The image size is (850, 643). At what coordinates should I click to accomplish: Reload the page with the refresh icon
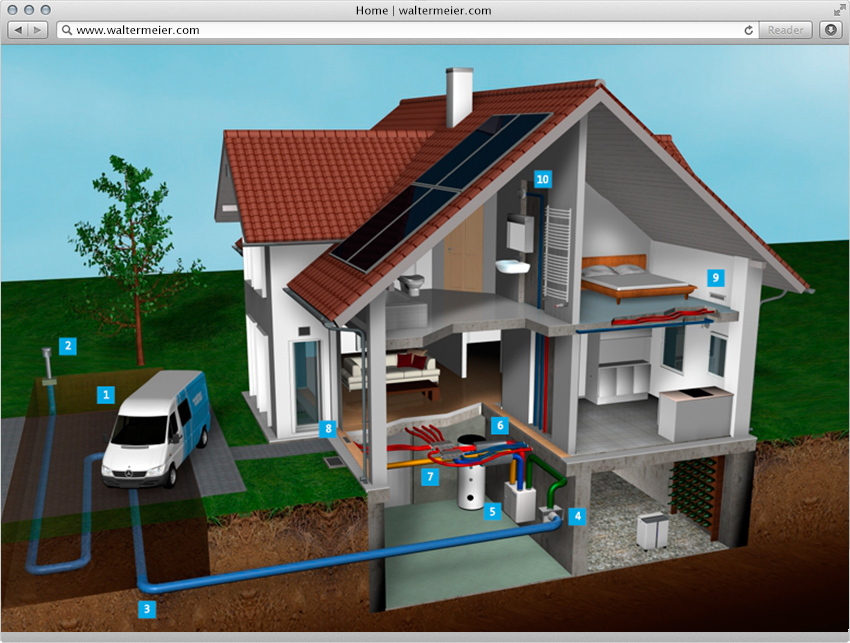pyautogui.click(x=749, y=30)
